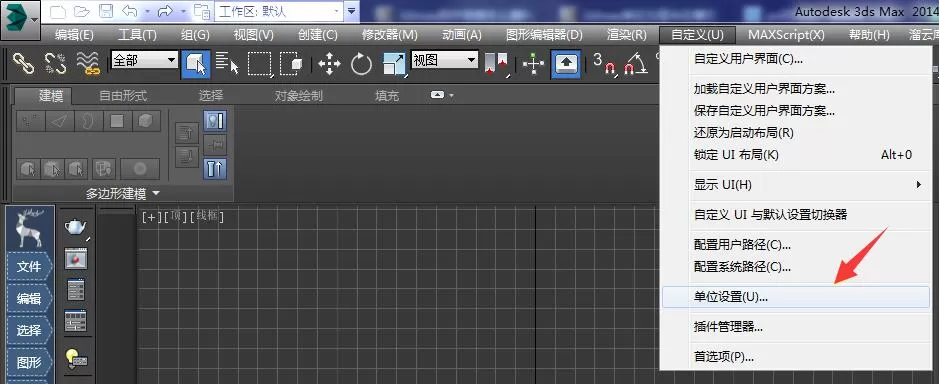Image resolution: width=939 pixels, height=384 pixels.
Task: Open the 动画(A) menu
Action: coord(462,35)
